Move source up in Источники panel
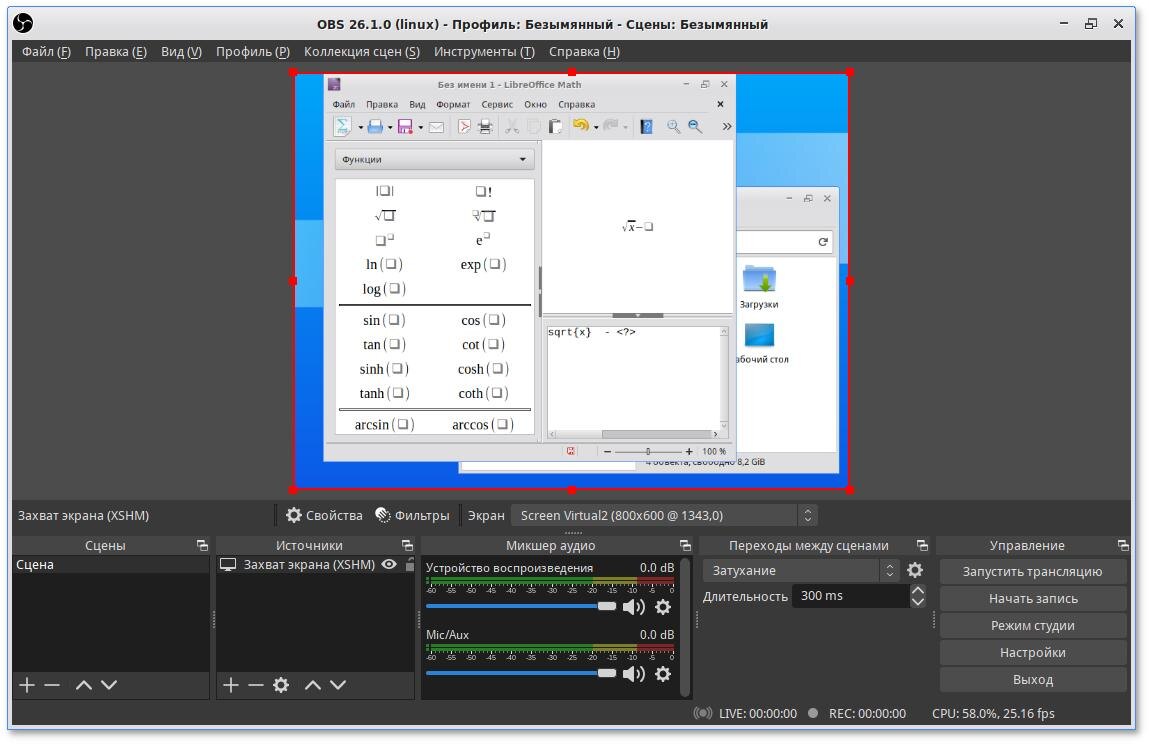Screen dimensions: 1149x744 point(313,685)
